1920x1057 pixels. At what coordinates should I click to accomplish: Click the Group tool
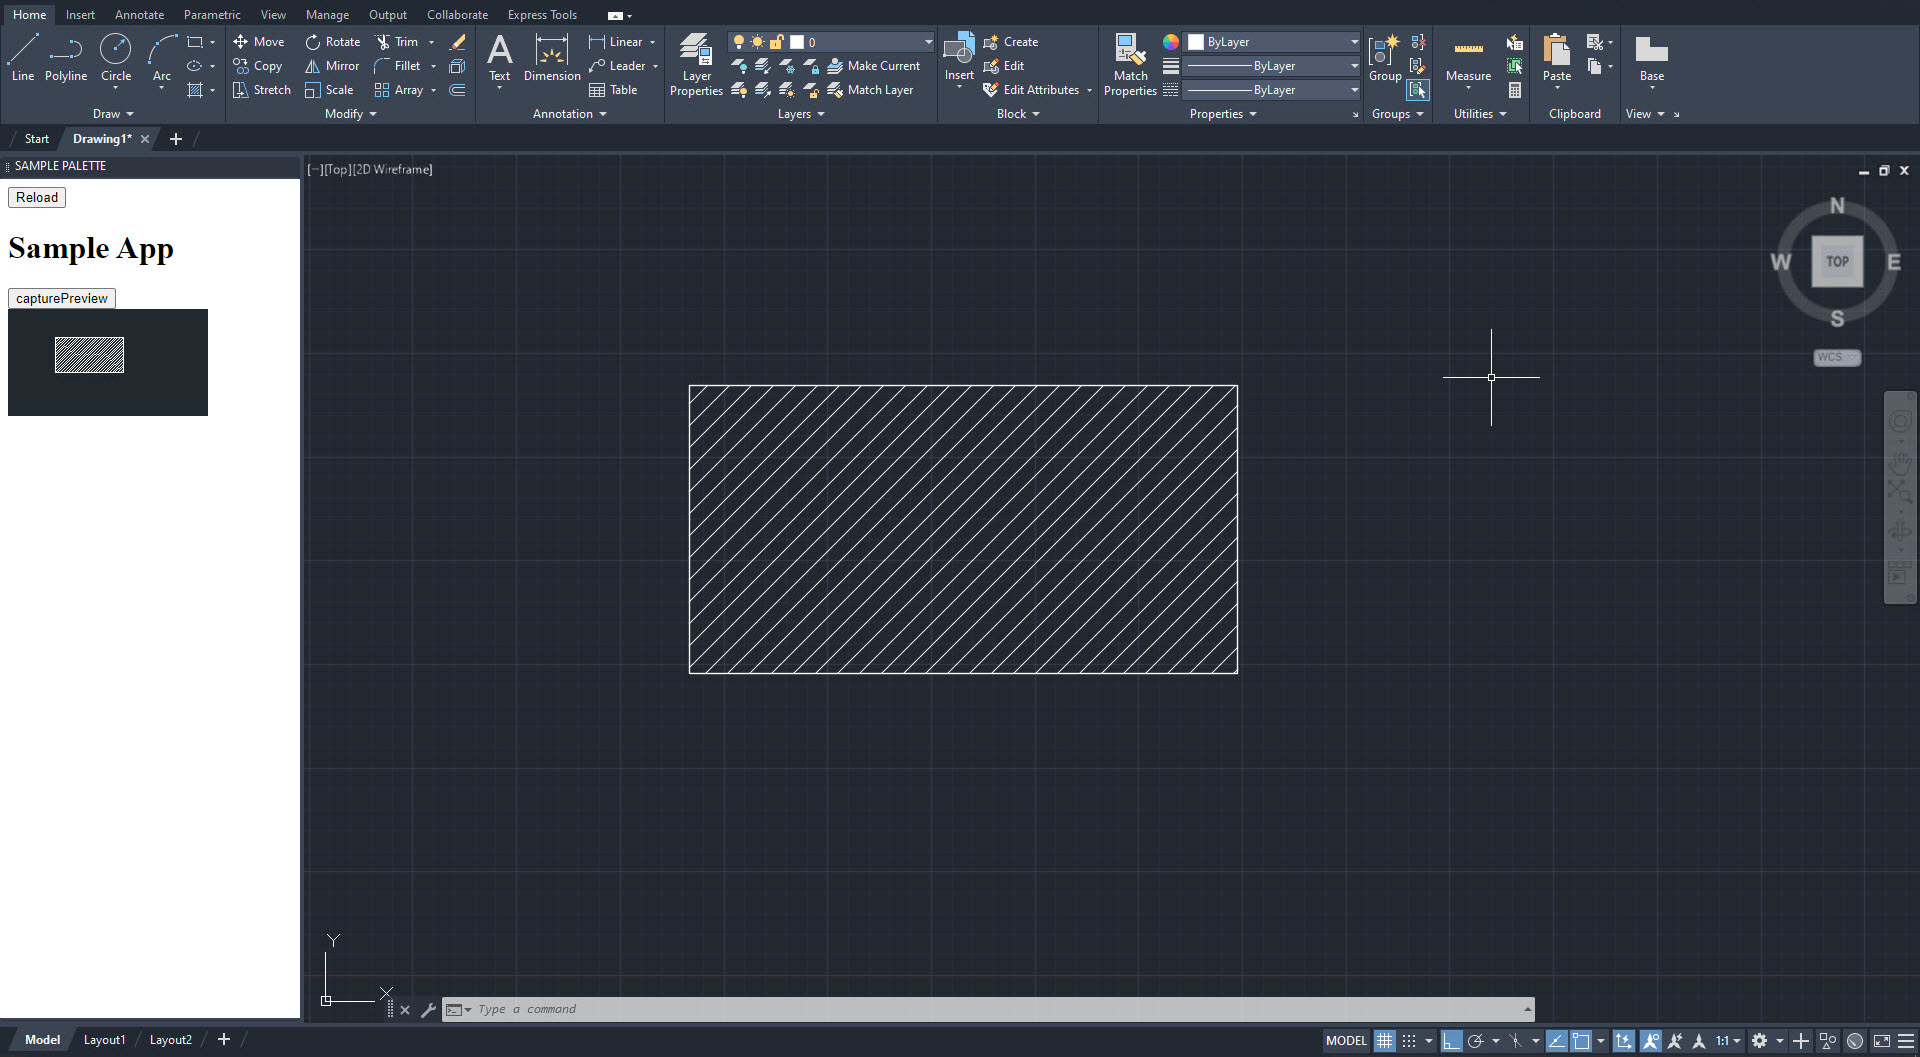[x=1385, y=57]
